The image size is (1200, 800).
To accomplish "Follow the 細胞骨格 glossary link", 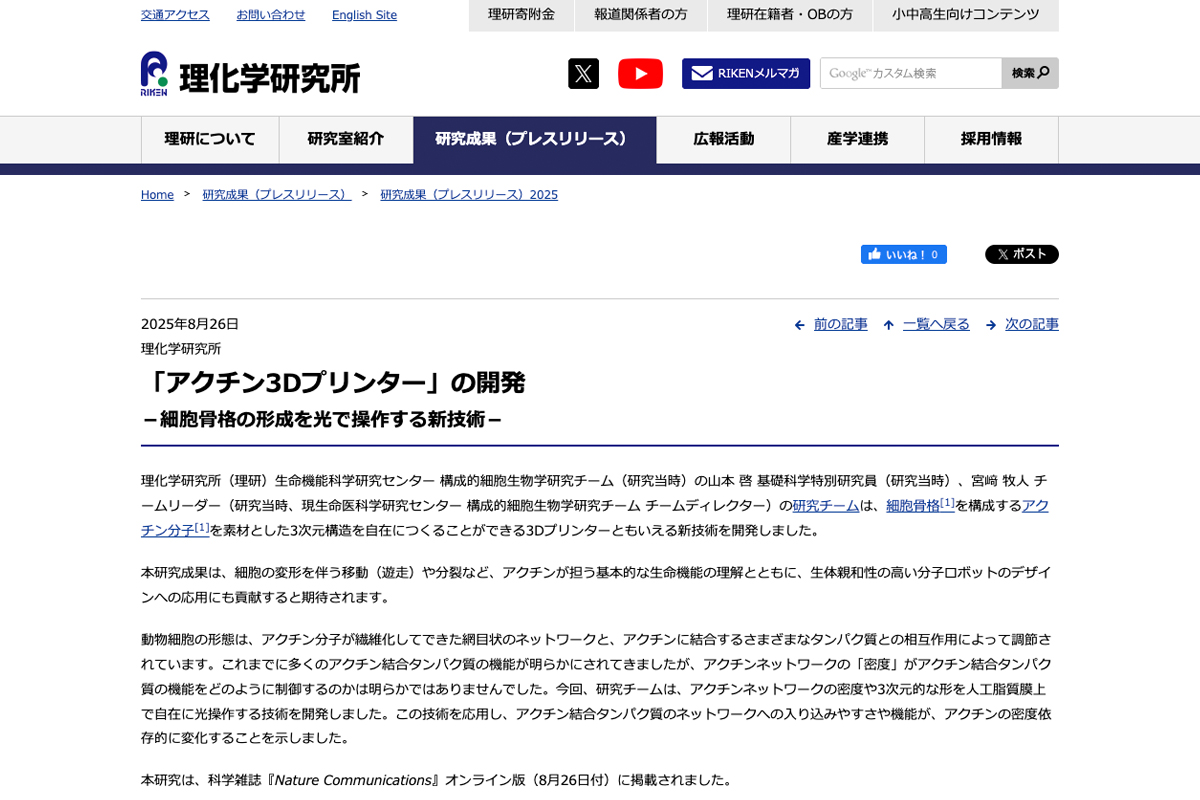I will 912,506.
